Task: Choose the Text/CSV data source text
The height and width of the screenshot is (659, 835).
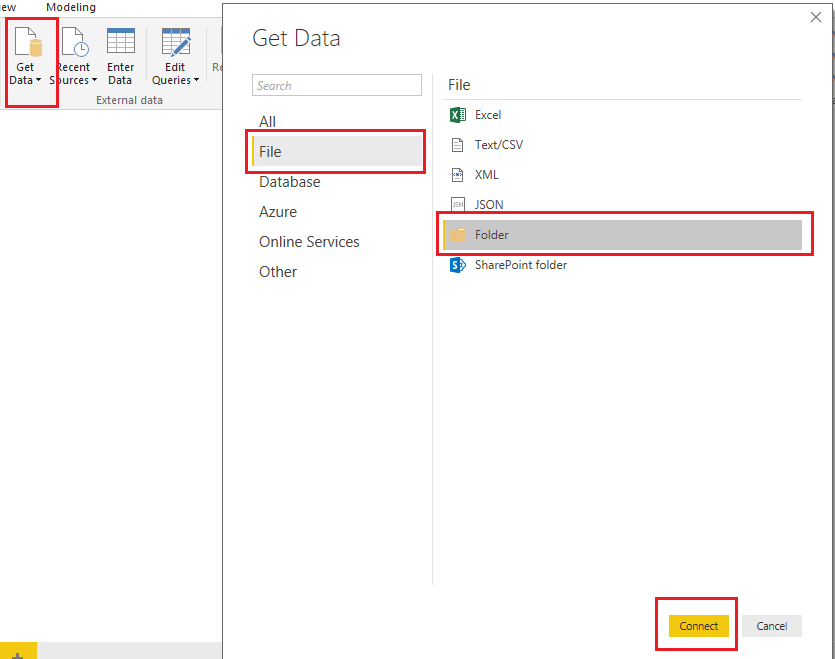Action: pyautogui.click(x=499, y=145)
